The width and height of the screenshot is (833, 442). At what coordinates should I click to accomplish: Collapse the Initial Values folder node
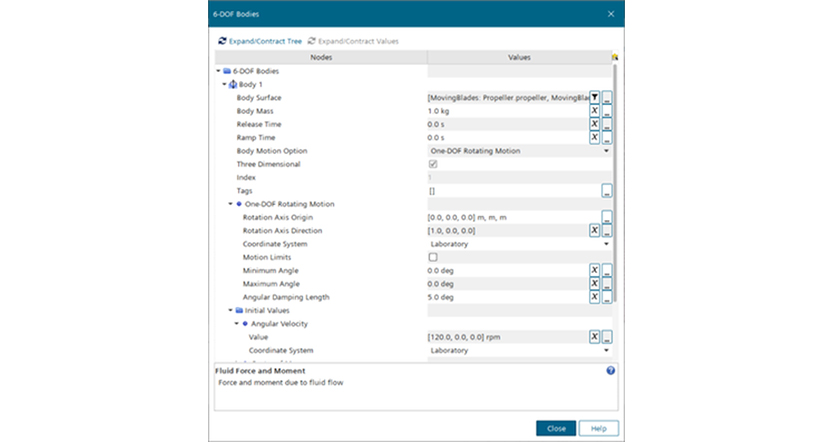[x=231, y=310]
